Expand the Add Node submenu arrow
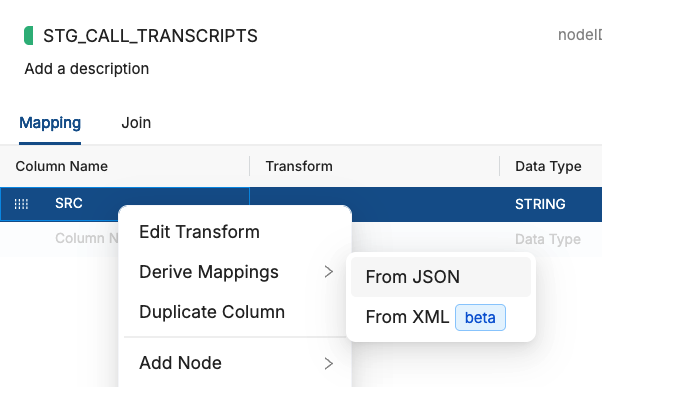This screenshot has width=679, height=402. 328,363
